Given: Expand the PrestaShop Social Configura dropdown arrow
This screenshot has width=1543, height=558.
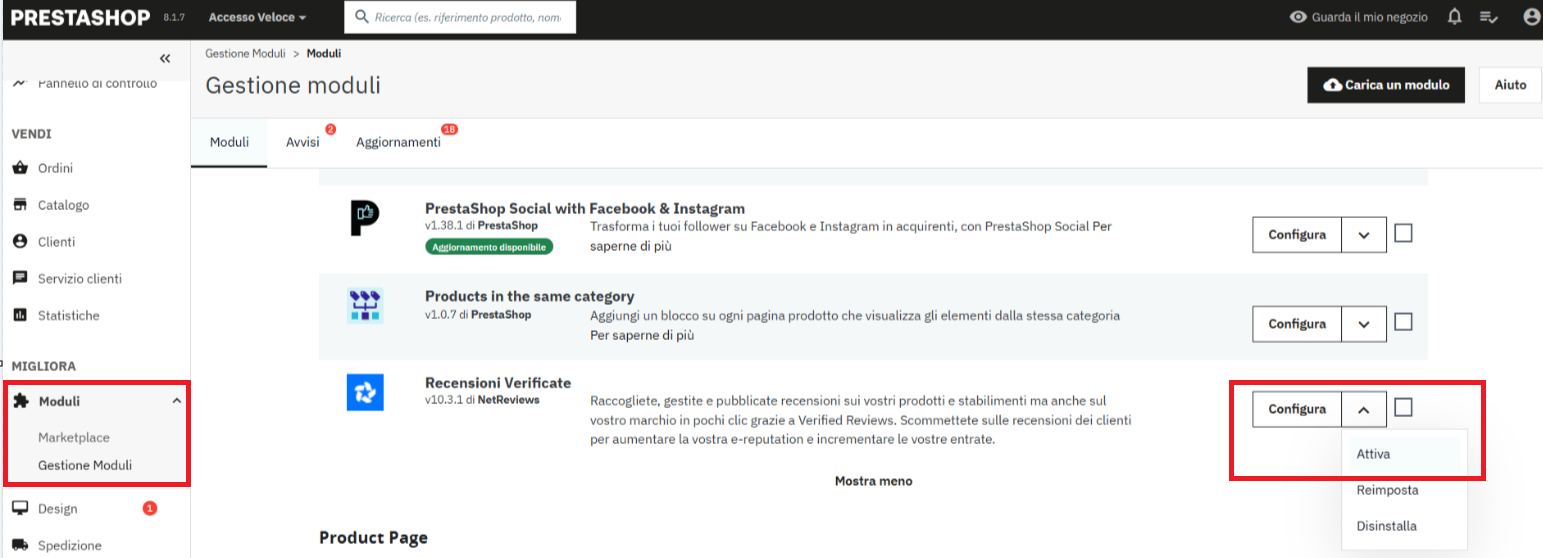Looking at the screenshot, I should 1364,235.
